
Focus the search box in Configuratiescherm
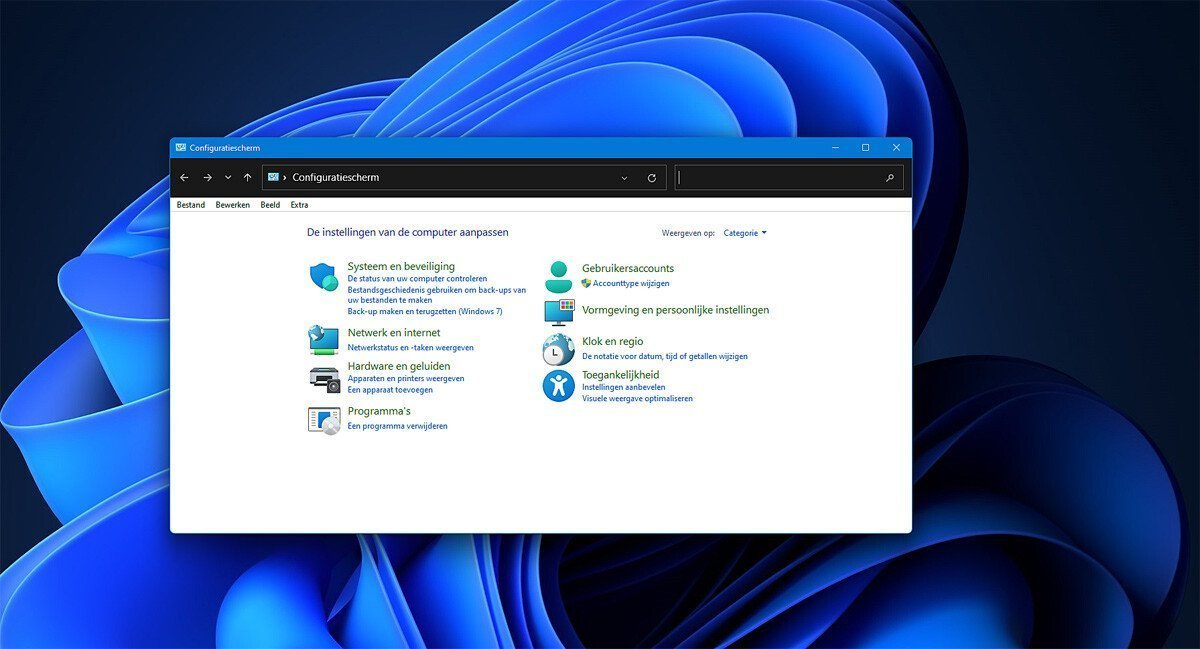(x=789, y=178)
